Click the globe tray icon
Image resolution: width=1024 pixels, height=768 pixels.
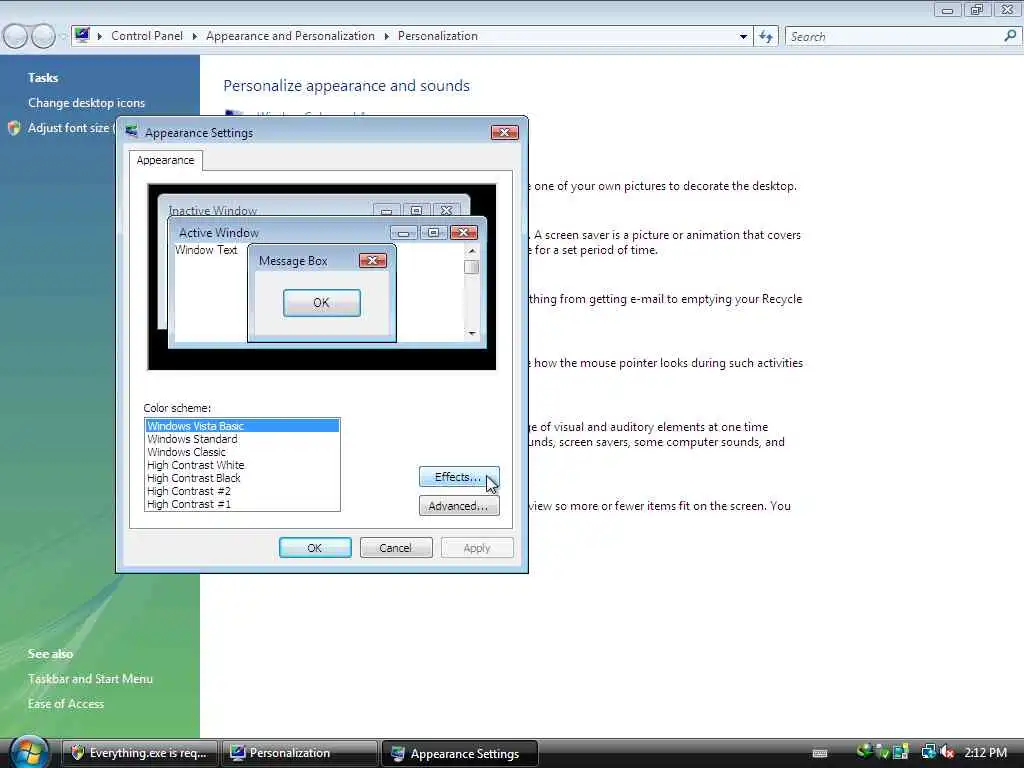click(x=864, y=752)
